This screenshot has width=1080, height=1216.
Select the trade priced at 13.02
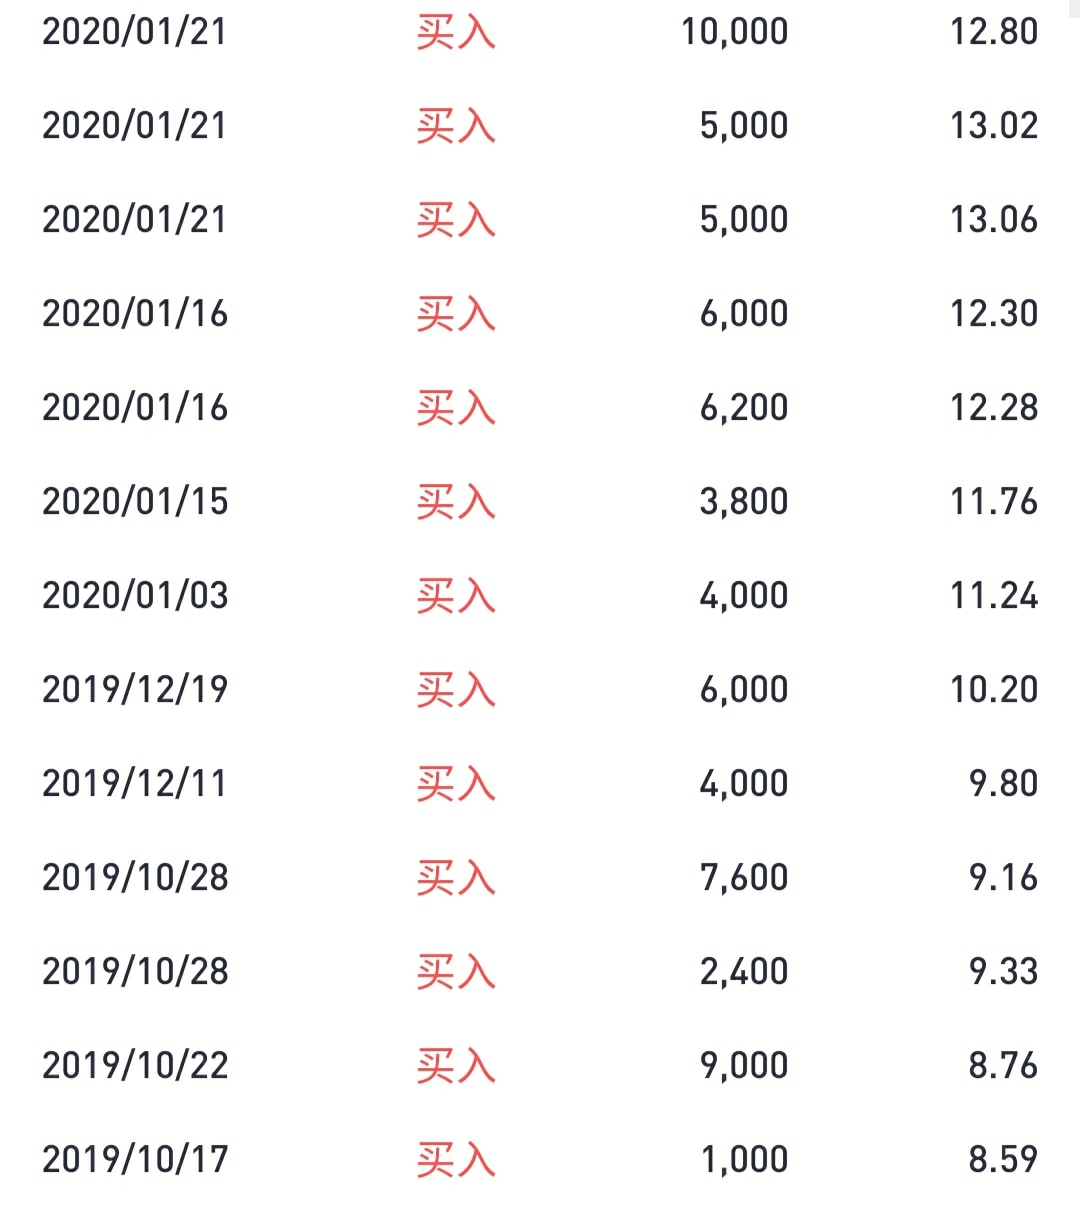point(540,126)
